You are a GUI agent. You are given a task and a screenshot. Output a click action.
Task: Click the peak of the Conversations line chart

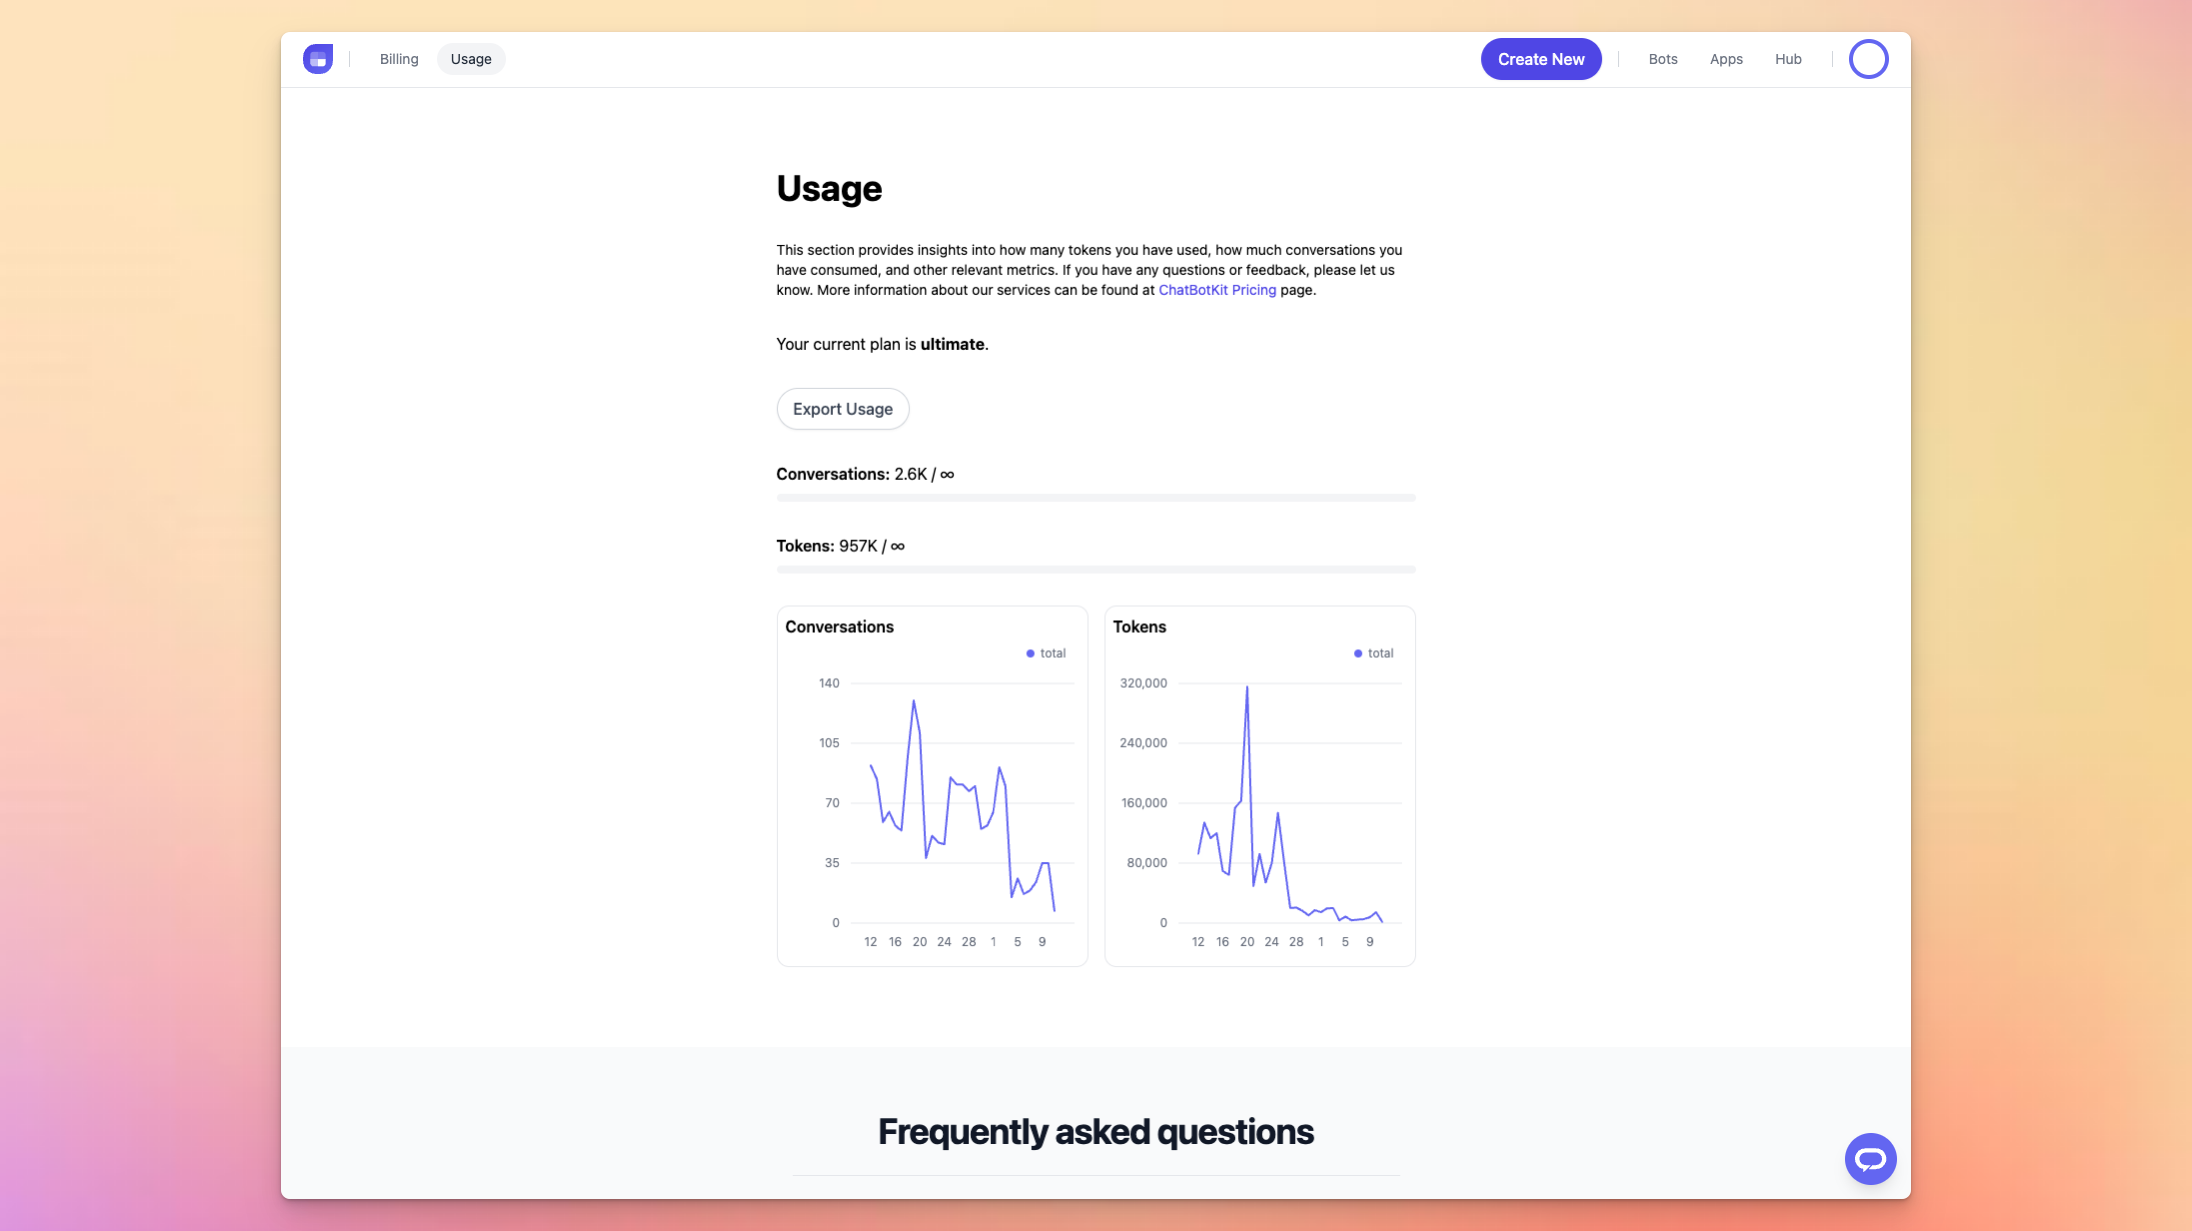click(x=913, y=702)
